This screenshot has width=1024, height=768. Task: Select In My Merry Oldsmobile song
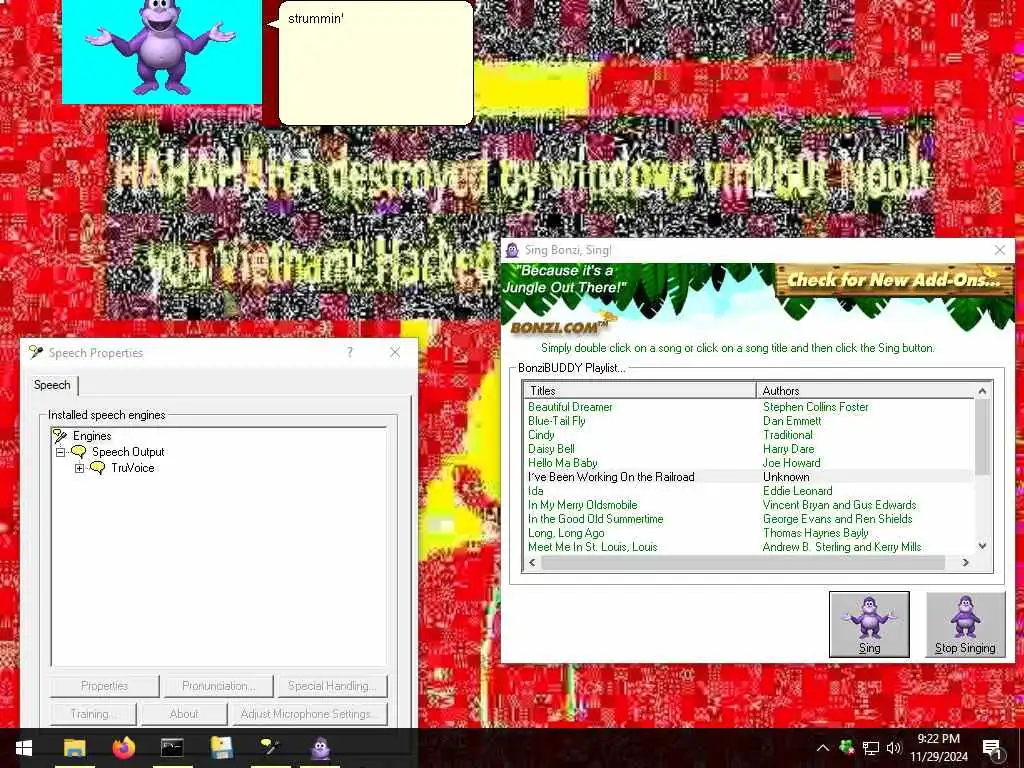pyautogui.click(x=583, y=505)
